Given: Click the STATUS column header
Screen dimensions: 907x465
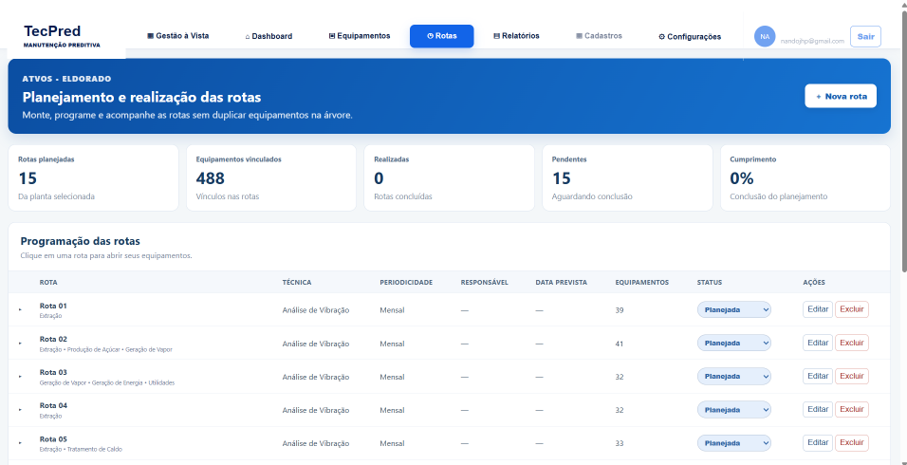Looking at the screenshot, I should pyautogui.click(x=709, y=282).
